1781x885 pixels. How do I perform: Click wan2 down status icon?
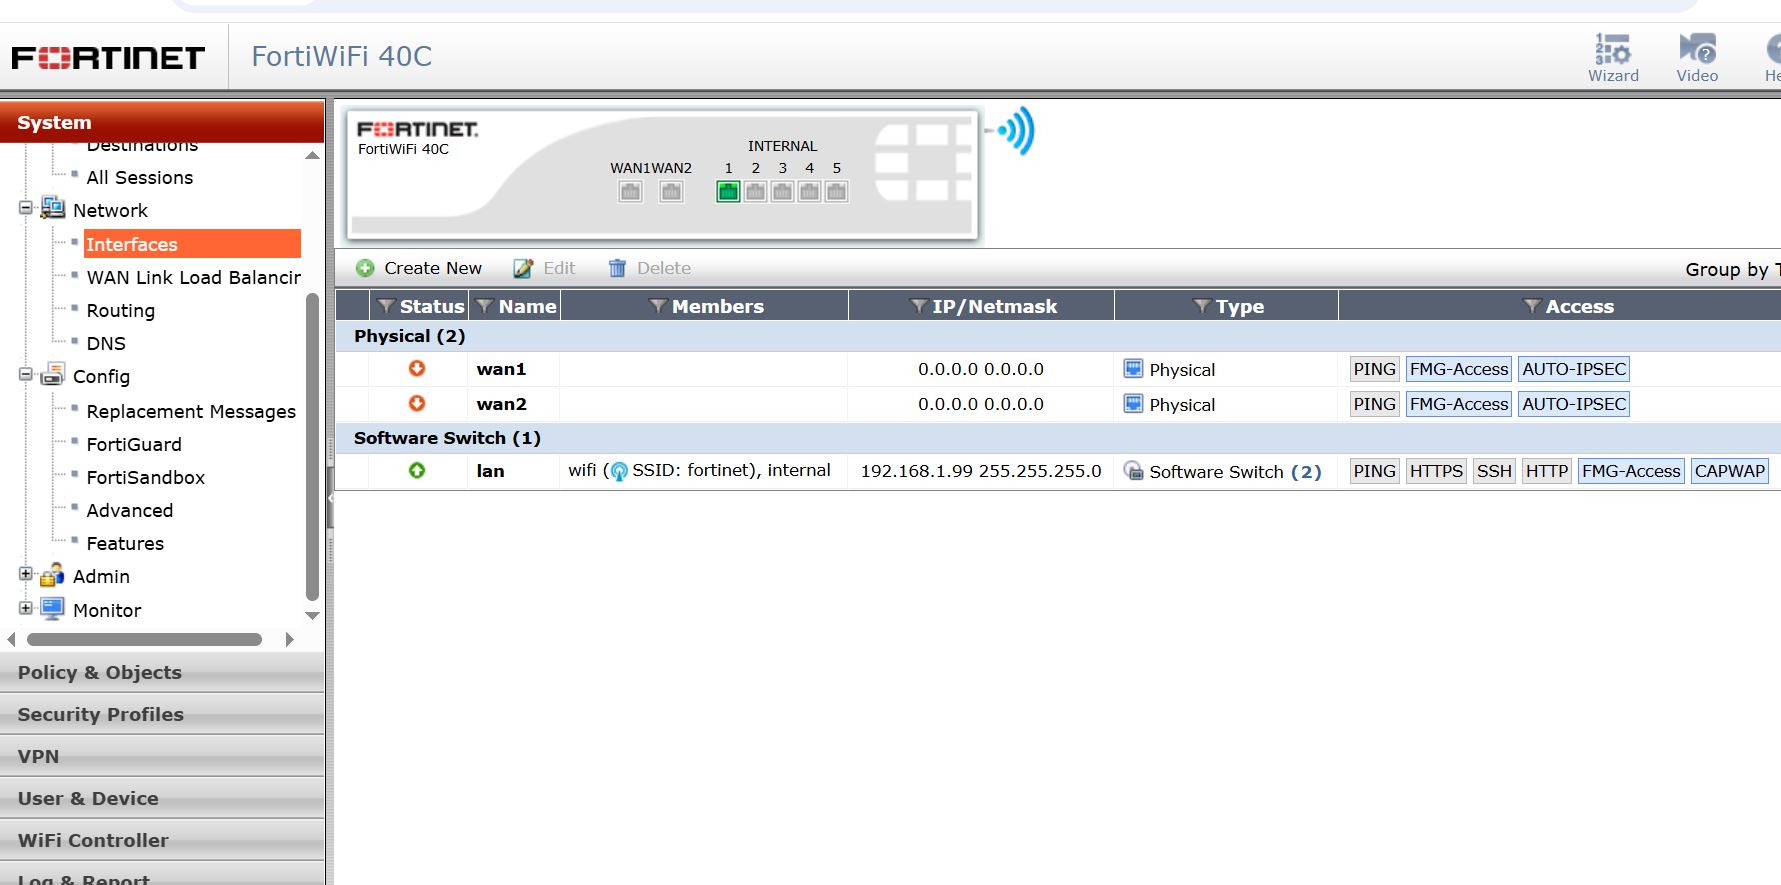[417, 403]
